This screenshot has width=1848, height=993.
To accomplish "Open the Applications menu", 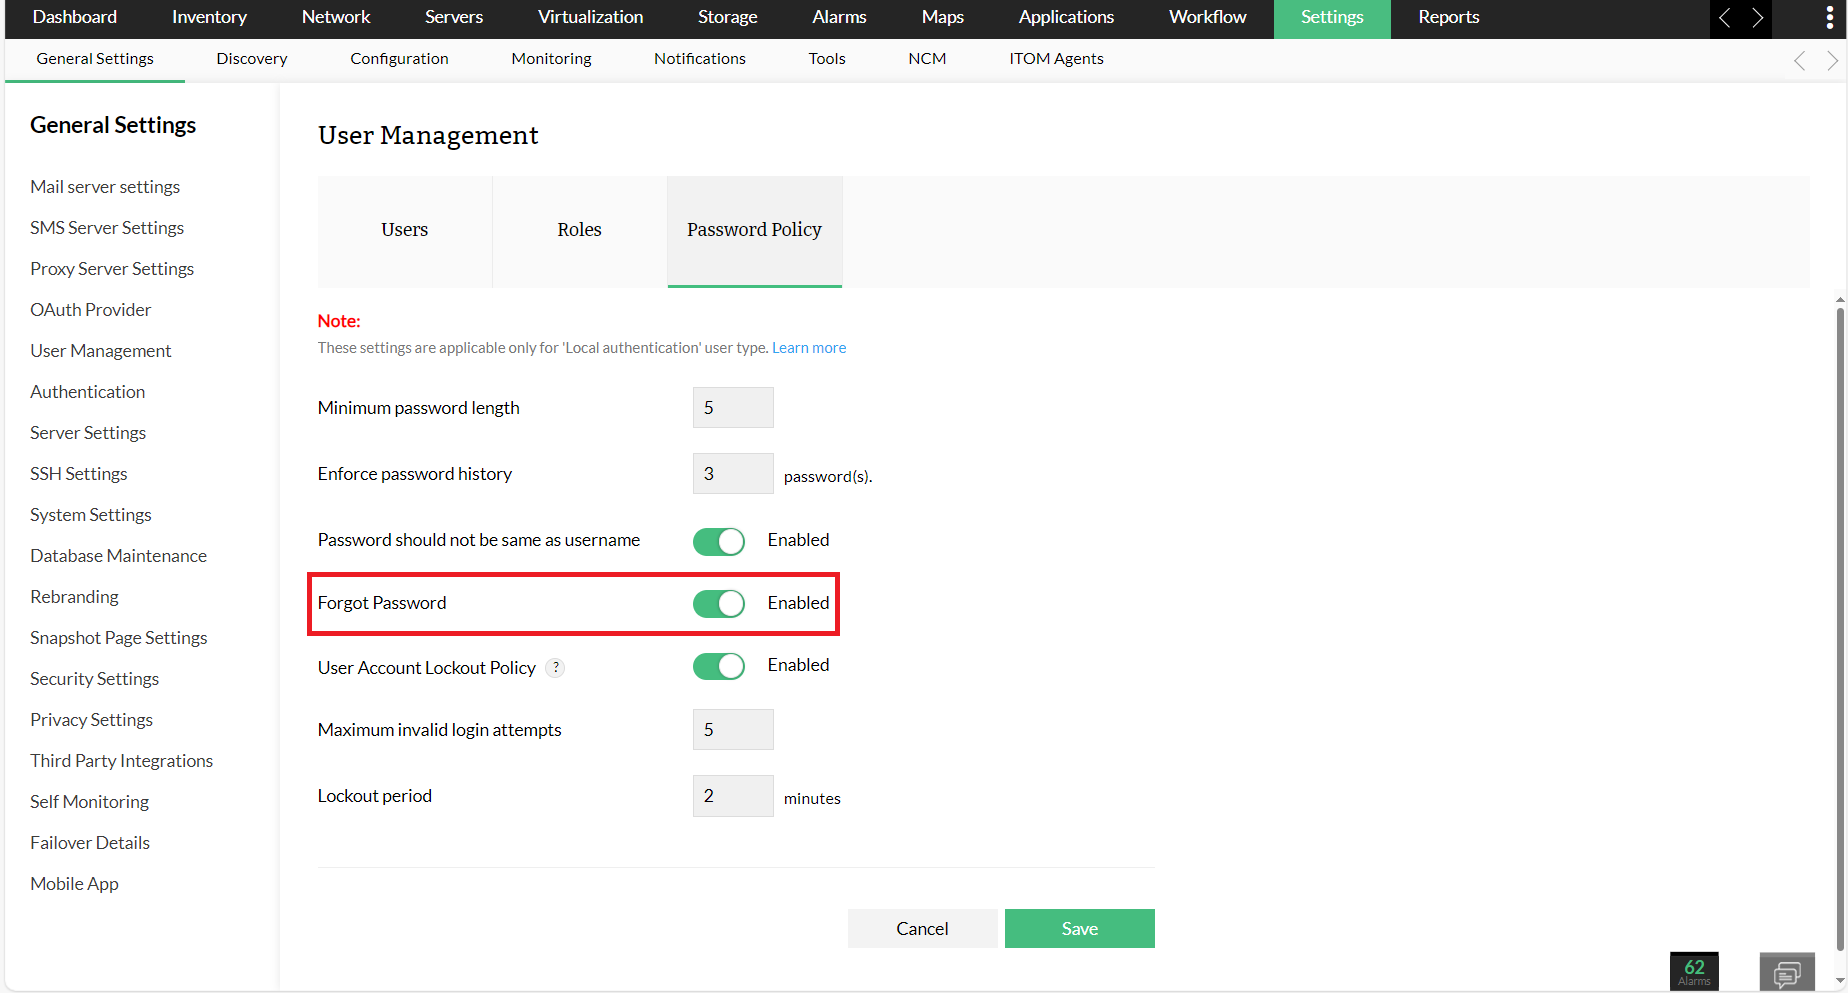I will point(1067,17).
